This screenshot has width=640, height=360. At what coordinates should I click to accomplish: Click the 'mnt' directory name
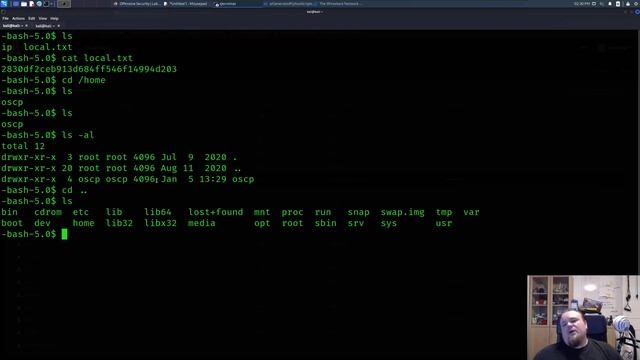(262, 212)
